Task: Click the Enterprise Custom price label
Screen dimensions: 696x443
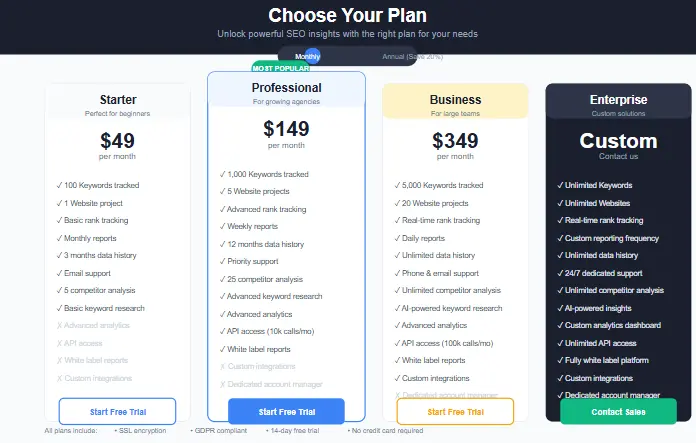Action: (618, 141)
